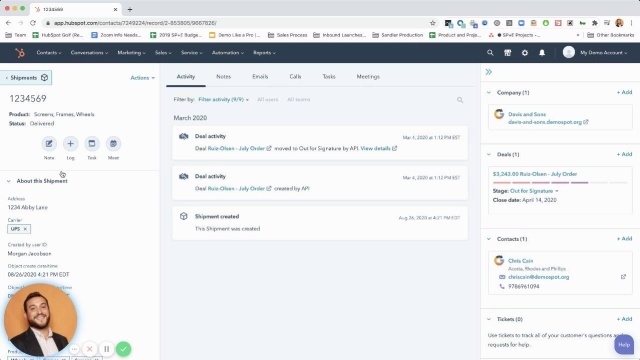Open the Davis and Sons company link

pos(527,114)
